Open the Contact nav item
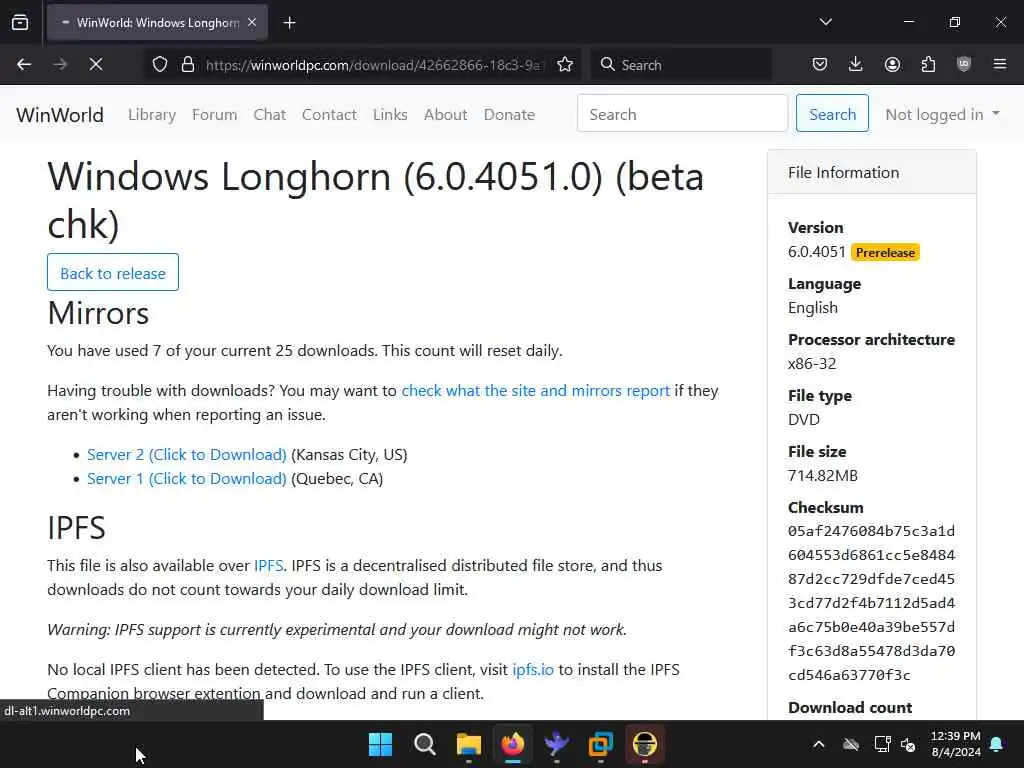Screen dimensions: 1024x768 pos(329,114)
